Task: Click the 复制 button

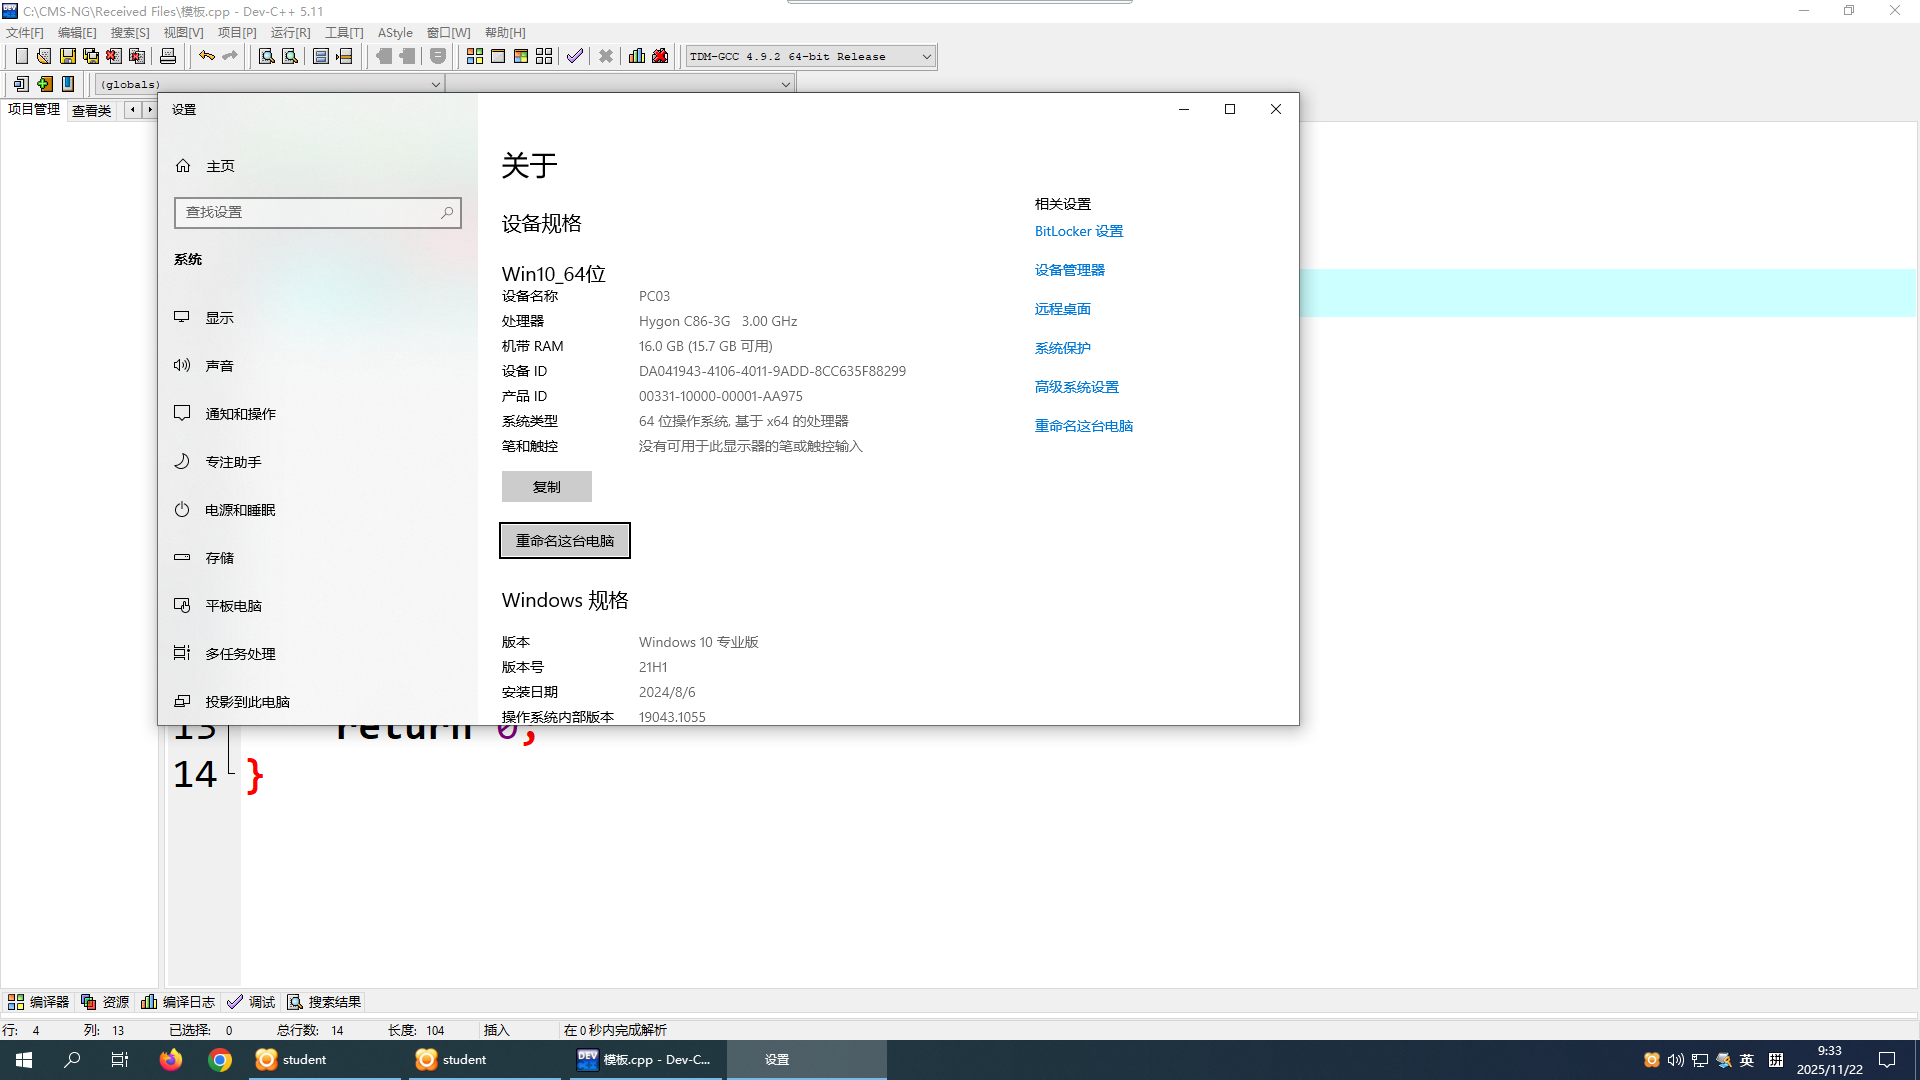Action: tap(546, 487)
